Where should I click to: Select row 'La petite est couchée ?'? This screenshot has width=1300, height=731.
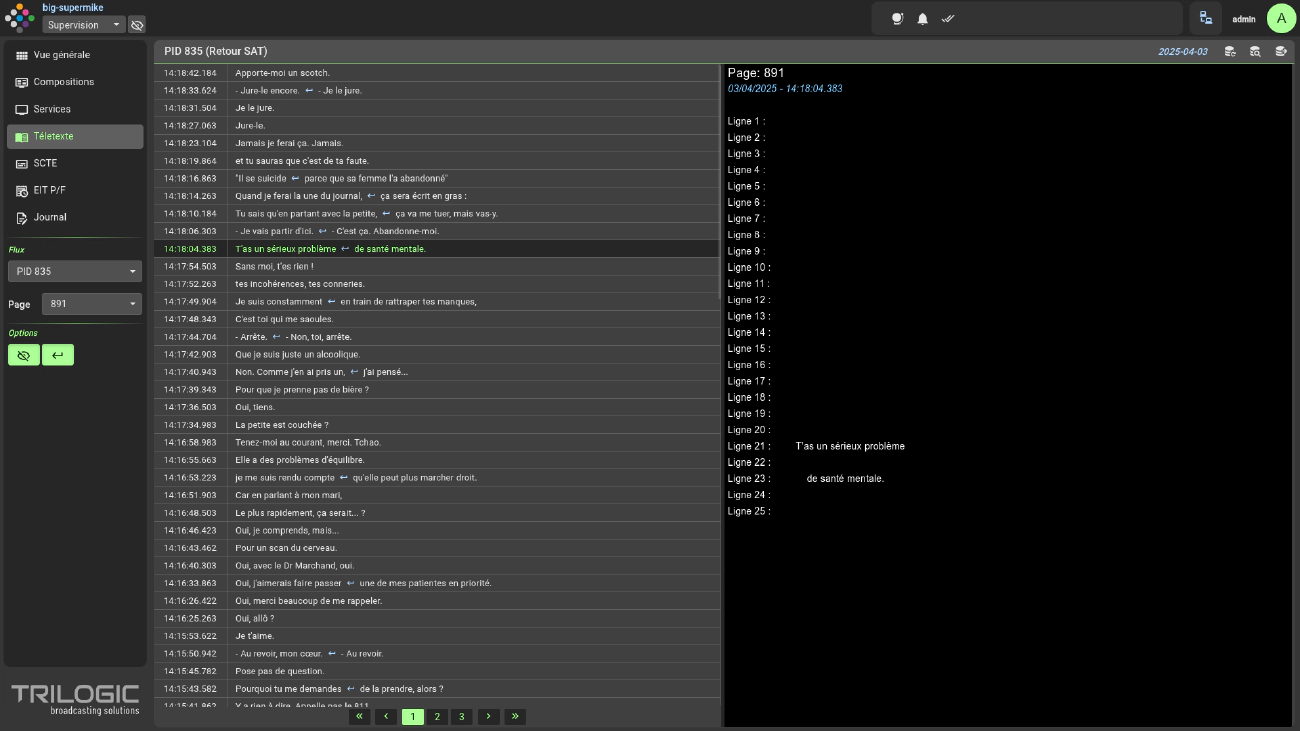point(437,425)
